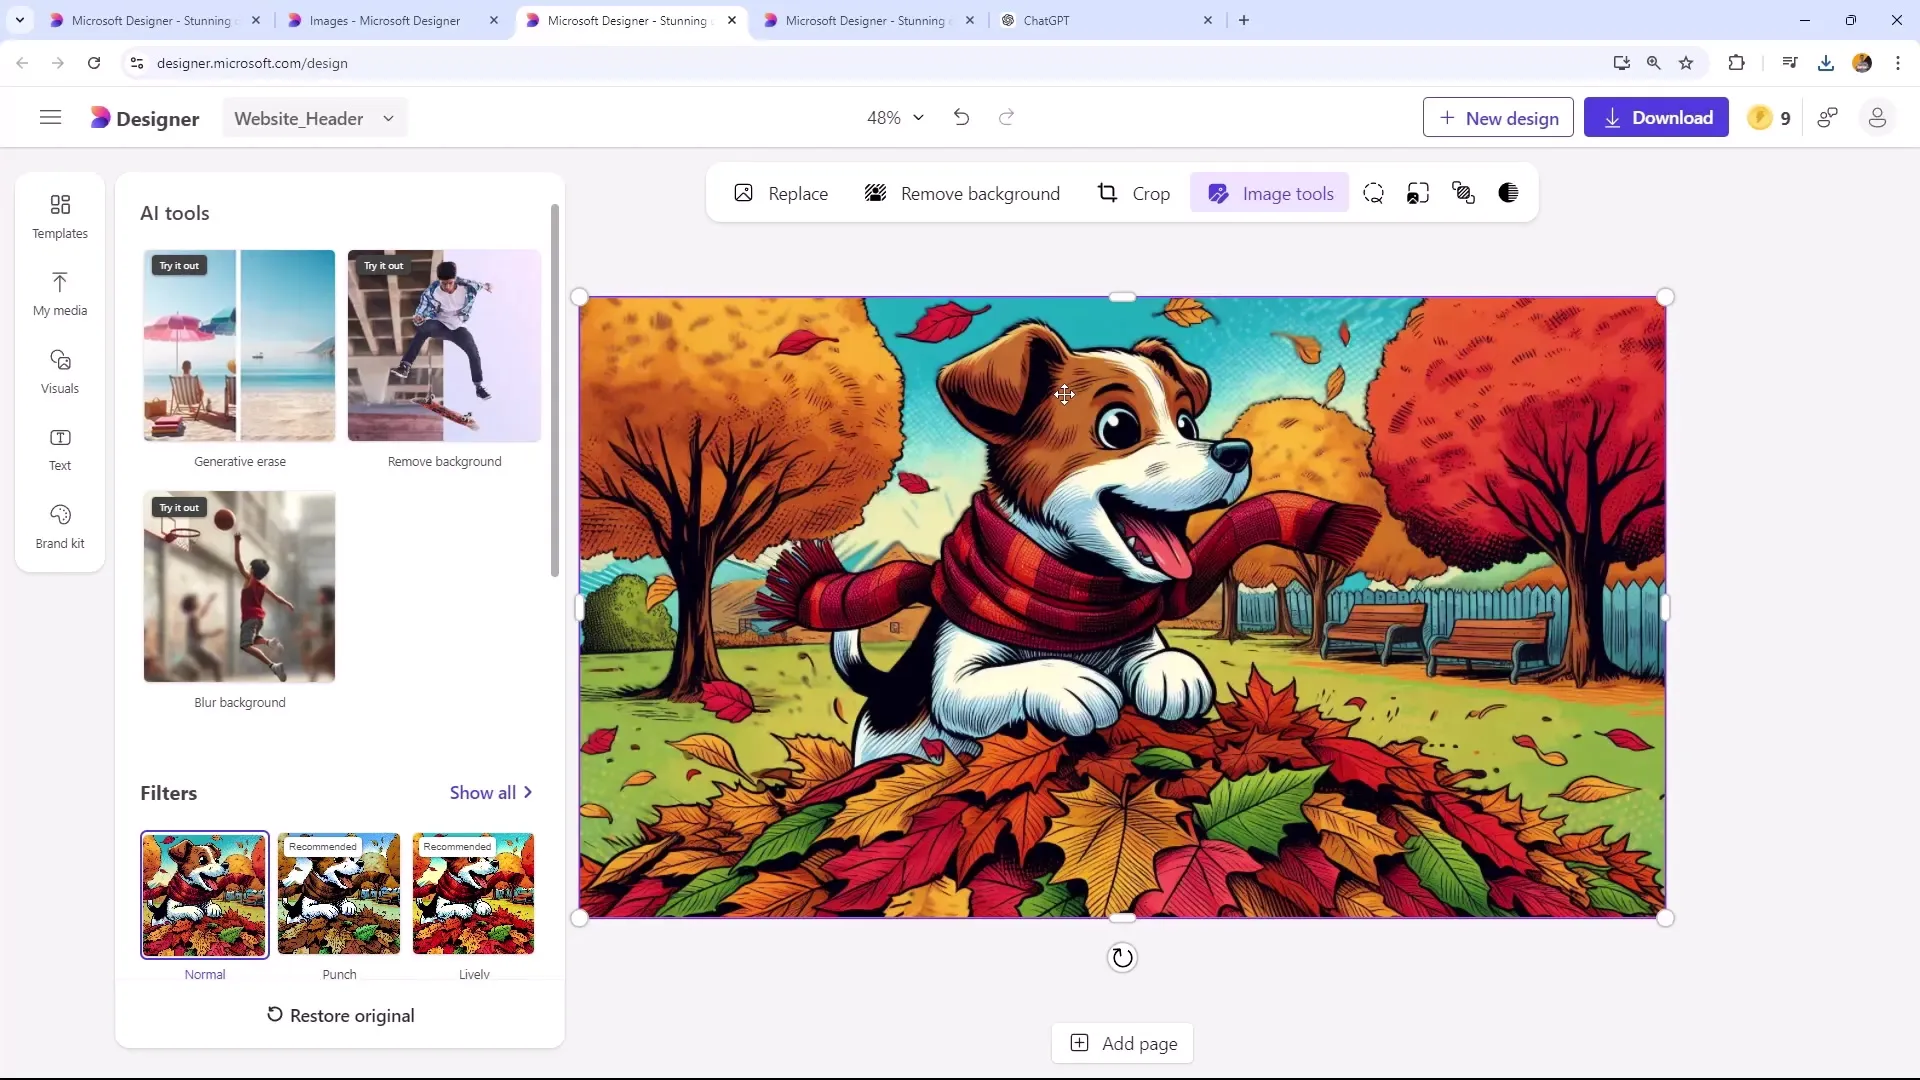1920x1080 pixels.
Task: Undo the last action
Action: tap(961, 118)
